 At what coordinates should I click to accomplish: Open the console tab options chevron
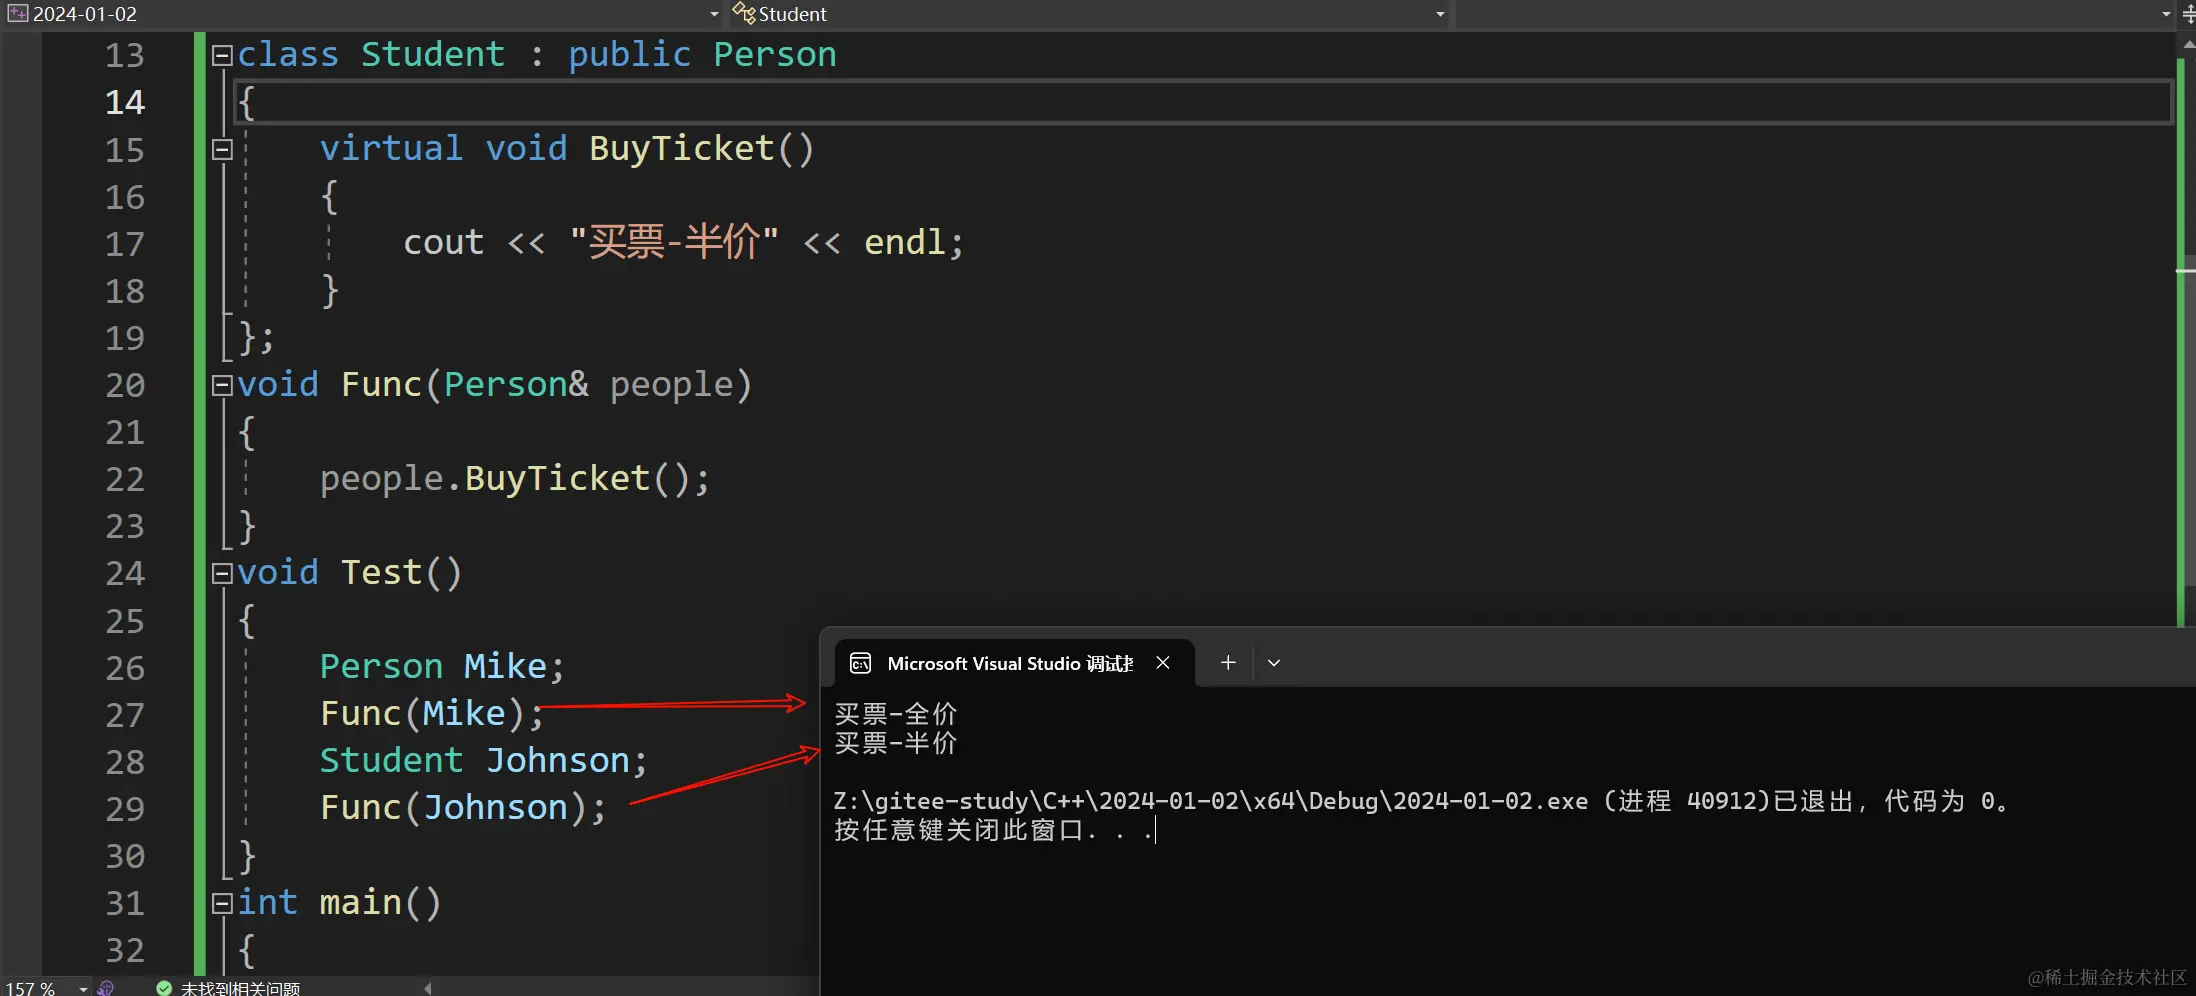[1274, 663]
